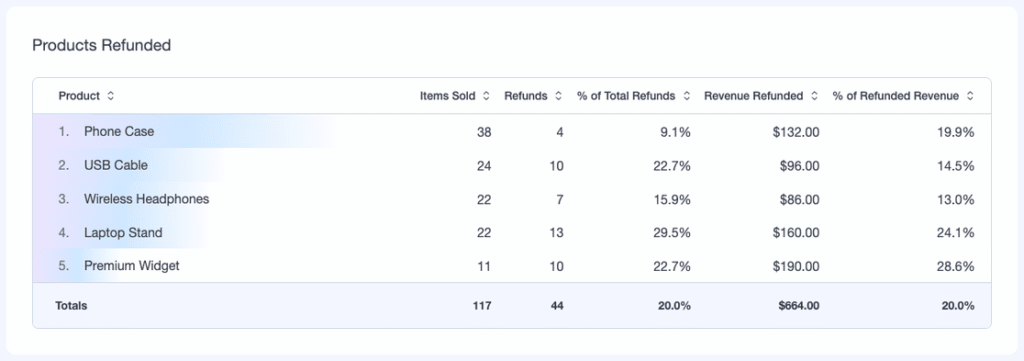The width and height of the screenshot is (1024, 361).
Task: Click the % of Refunded Revenue header
Action: coord(896,96)
